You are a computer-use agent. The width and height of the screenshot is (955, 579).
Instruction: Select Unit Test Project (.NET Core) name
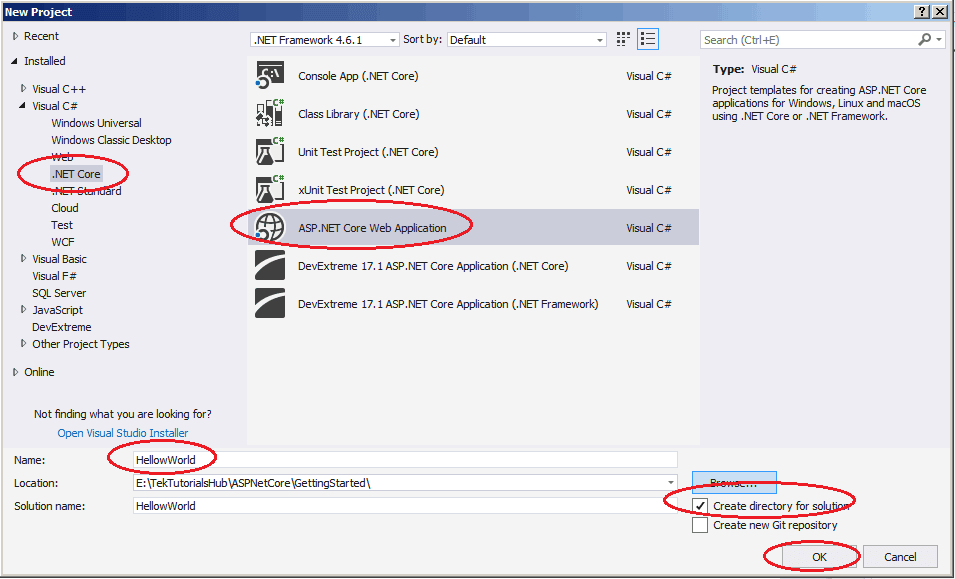coord(368,152)
